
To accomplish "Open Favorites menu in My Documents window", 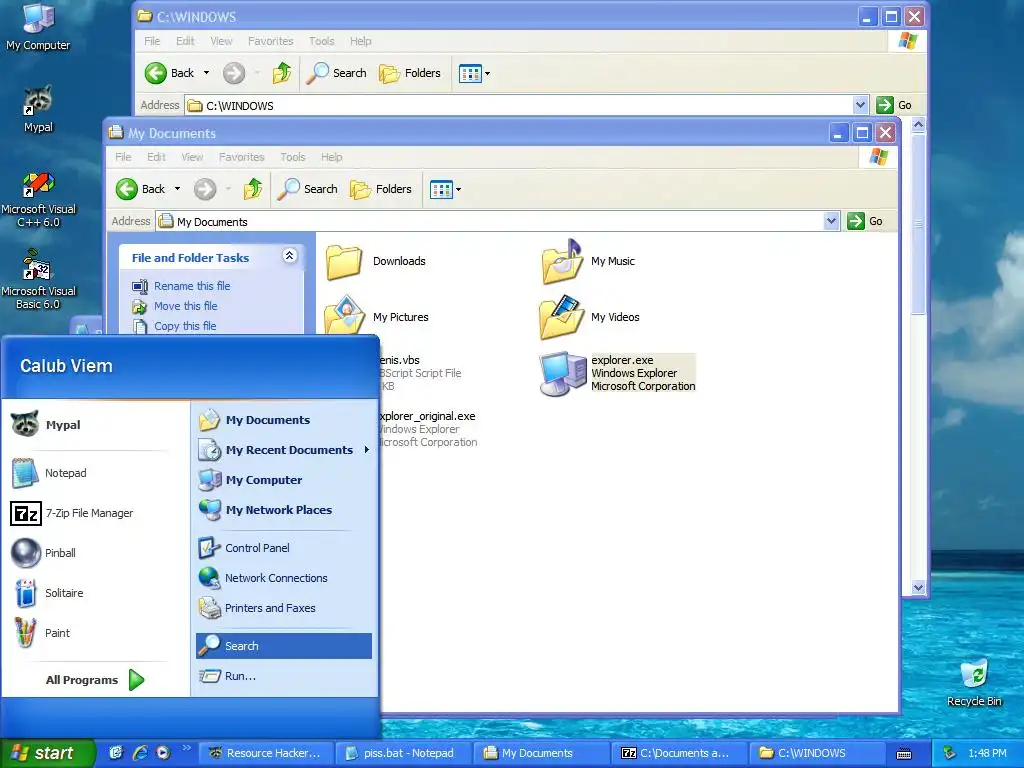I will point(242,157).
